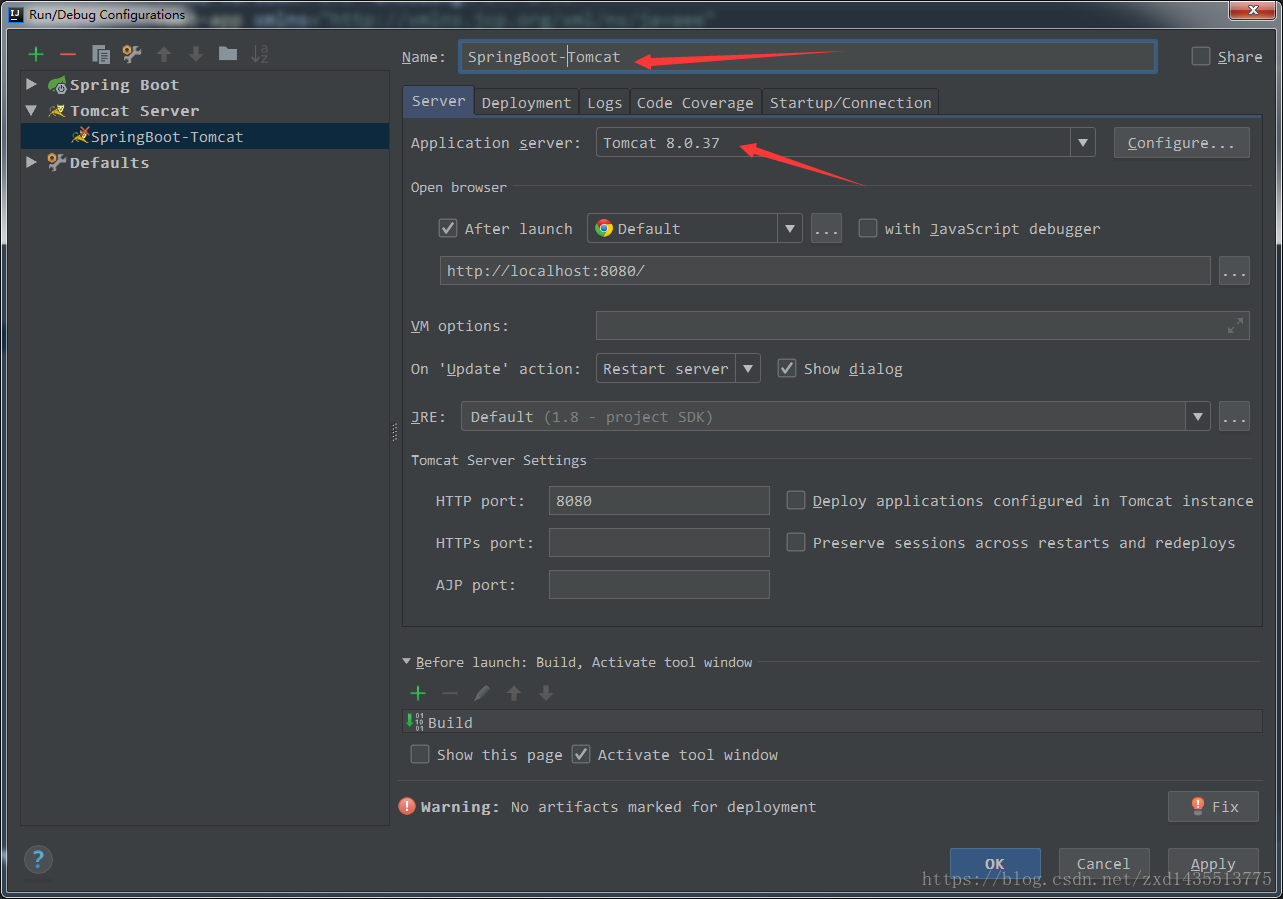Collapse the Tomcat Server tree node
The width and height of the screenshot is (1283, 899).
[x=32, y=111]
